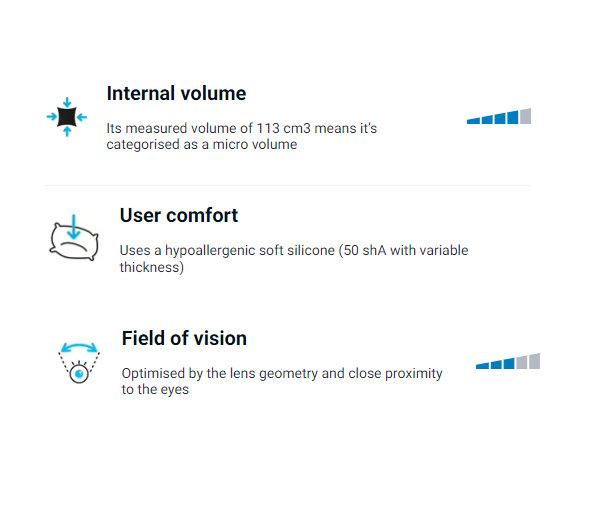Viewport: 611px width, 532px height.
Task: Click the last grey bar of Field of vision rating
Action: pos(535,360)
